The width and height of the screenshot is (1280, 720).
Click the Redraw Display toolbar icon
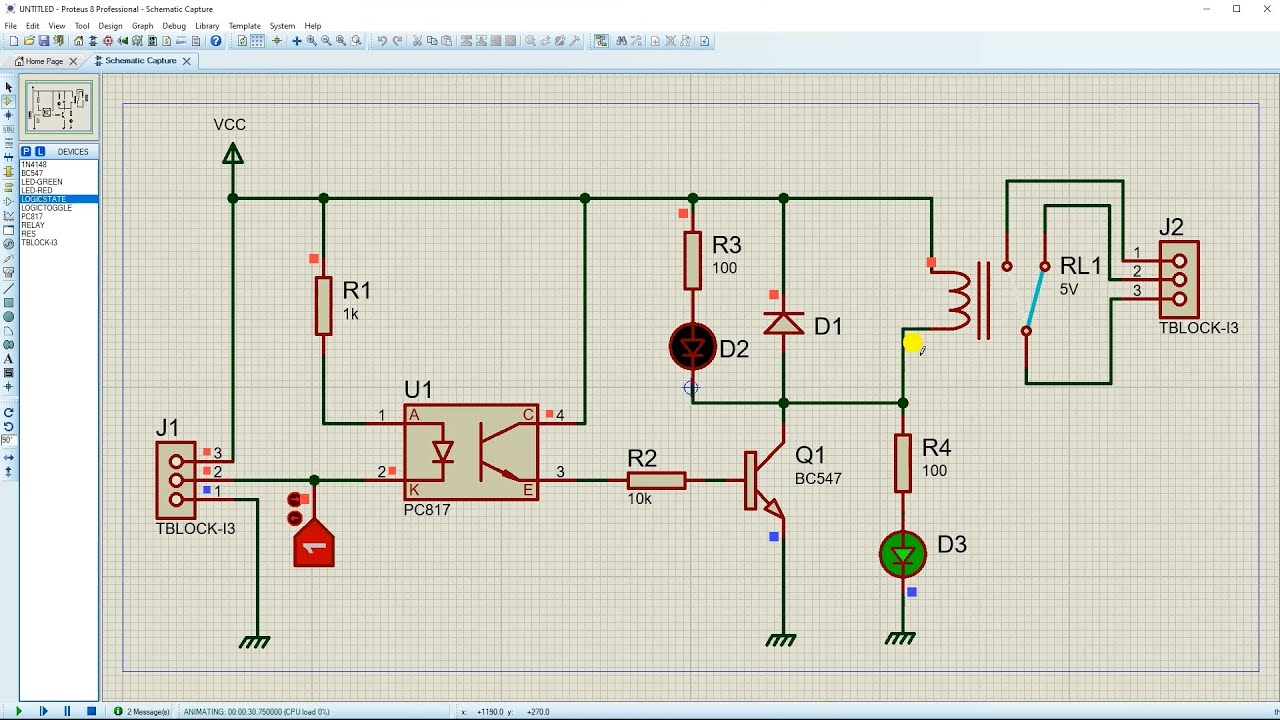pyautogui.click(x=242, y=41)
